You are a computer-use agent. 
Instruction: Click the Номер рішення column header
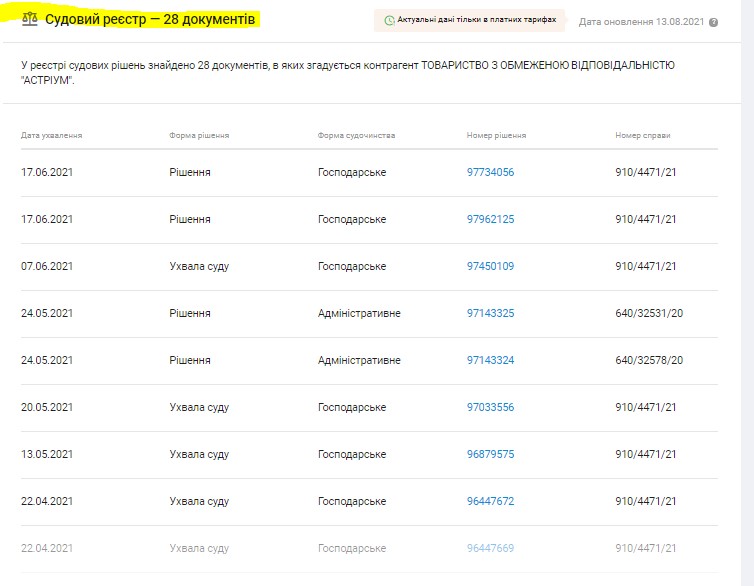click(496, 135)
